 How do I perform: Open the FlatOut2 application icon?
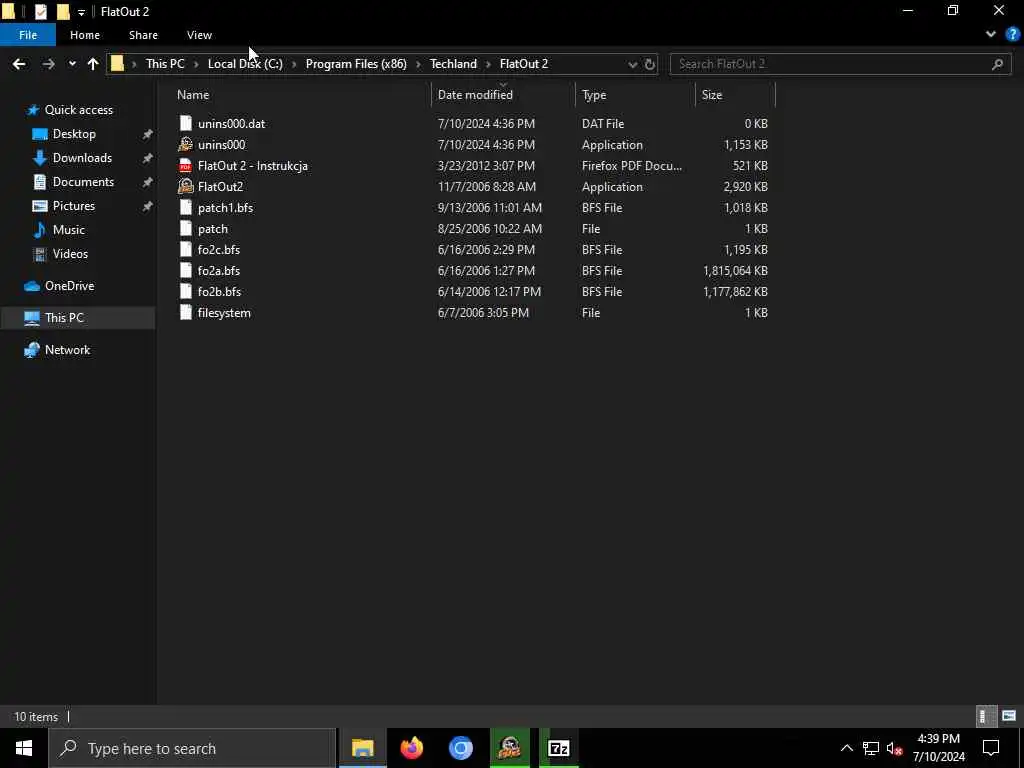[185, 187]
